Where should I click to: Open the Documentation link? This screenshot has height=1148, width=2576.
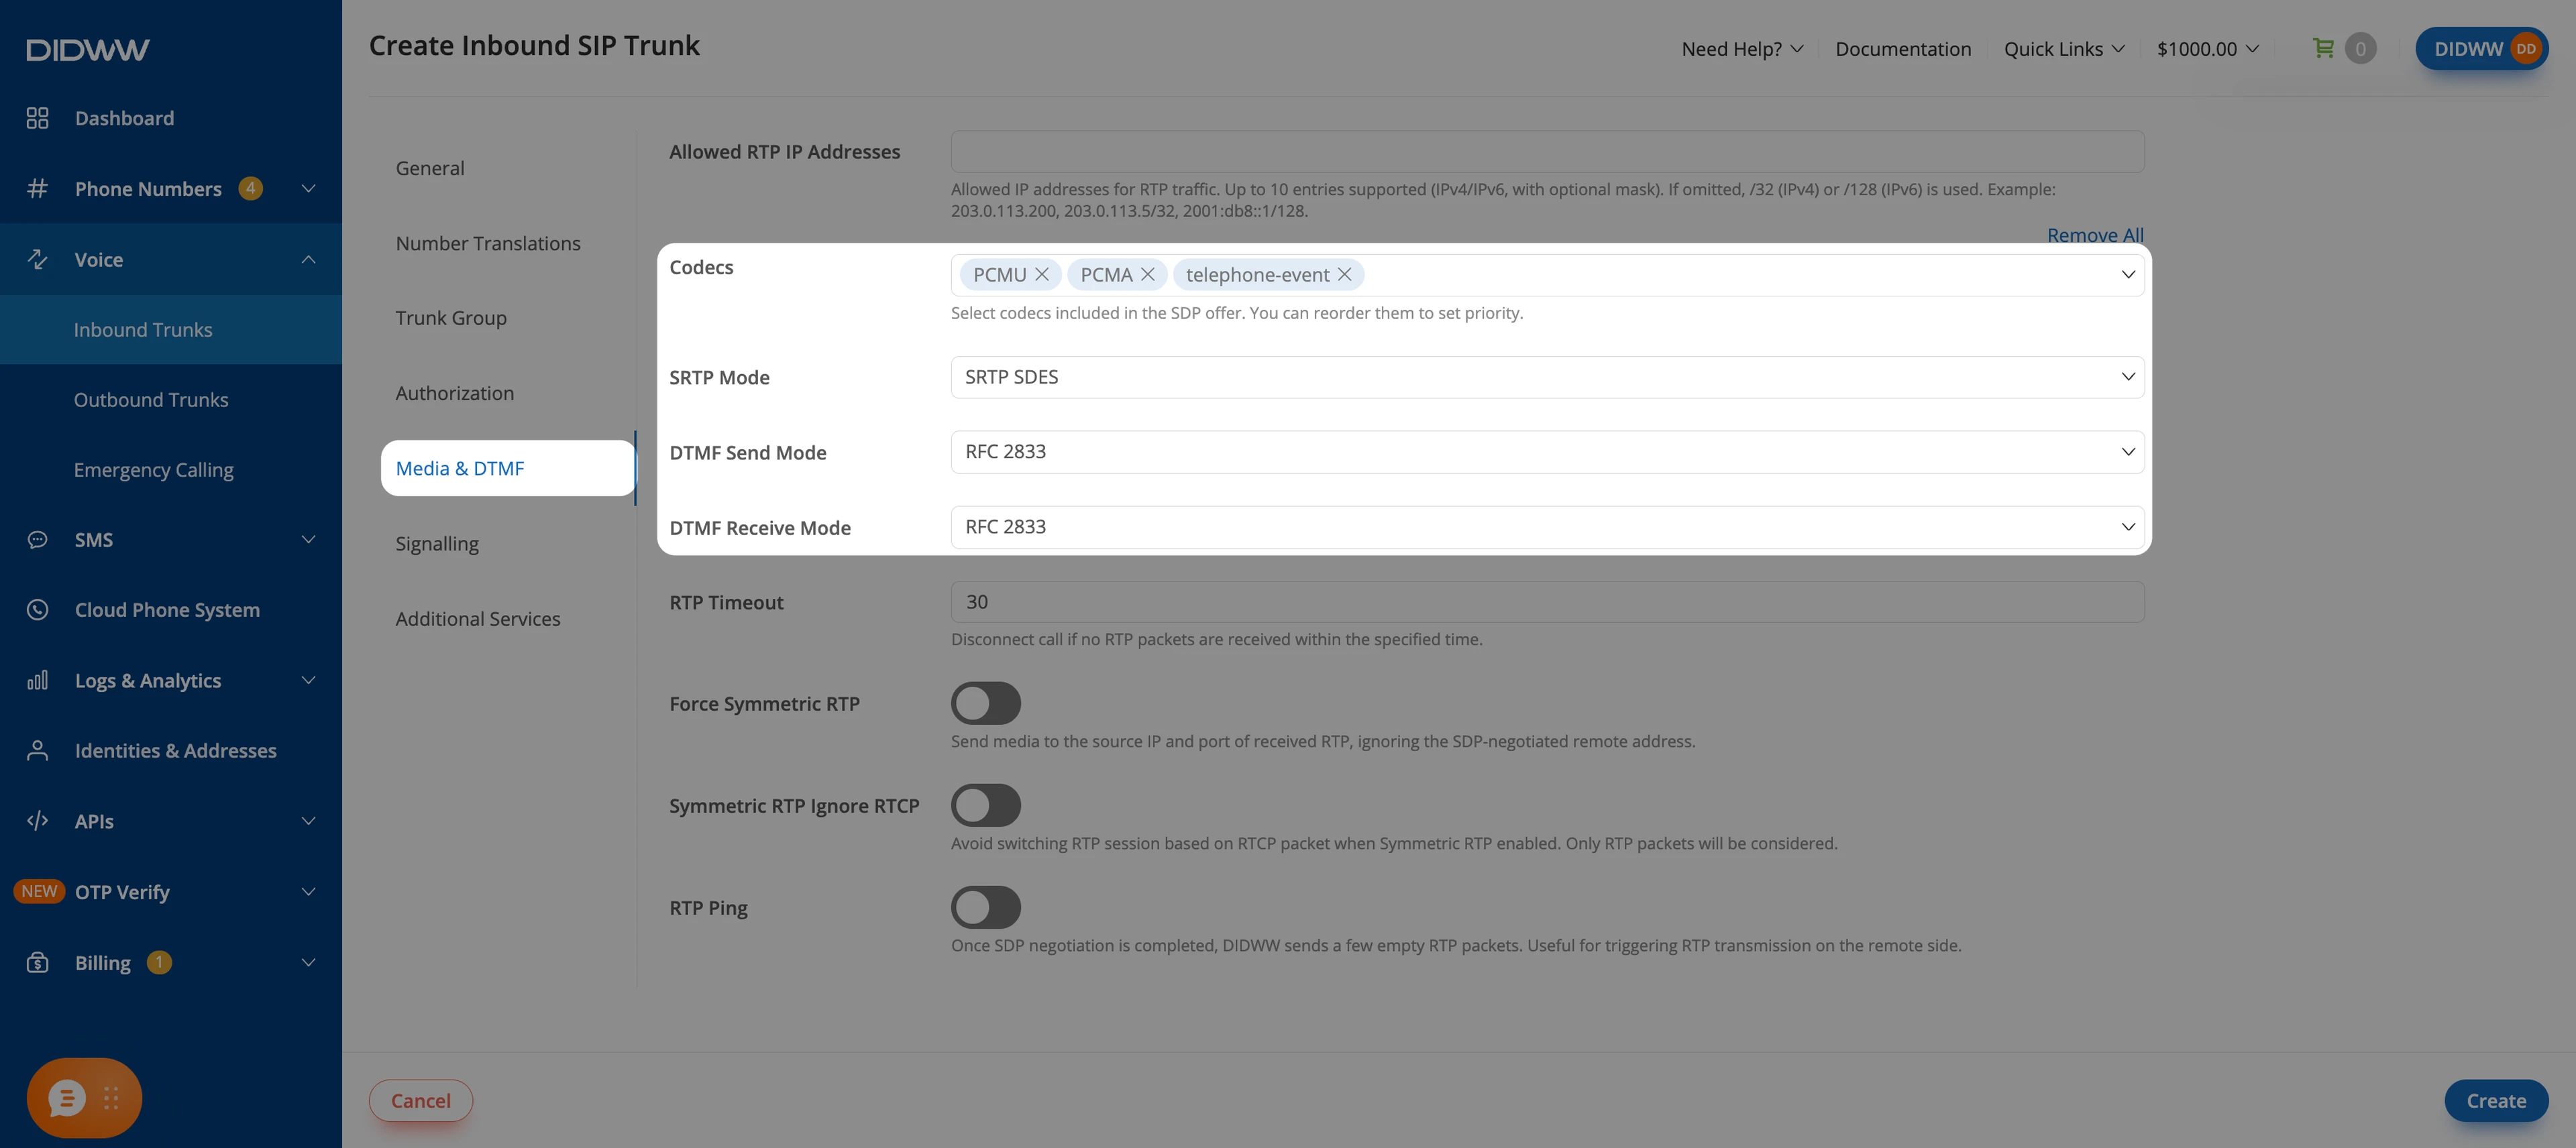coord(1903,49)
